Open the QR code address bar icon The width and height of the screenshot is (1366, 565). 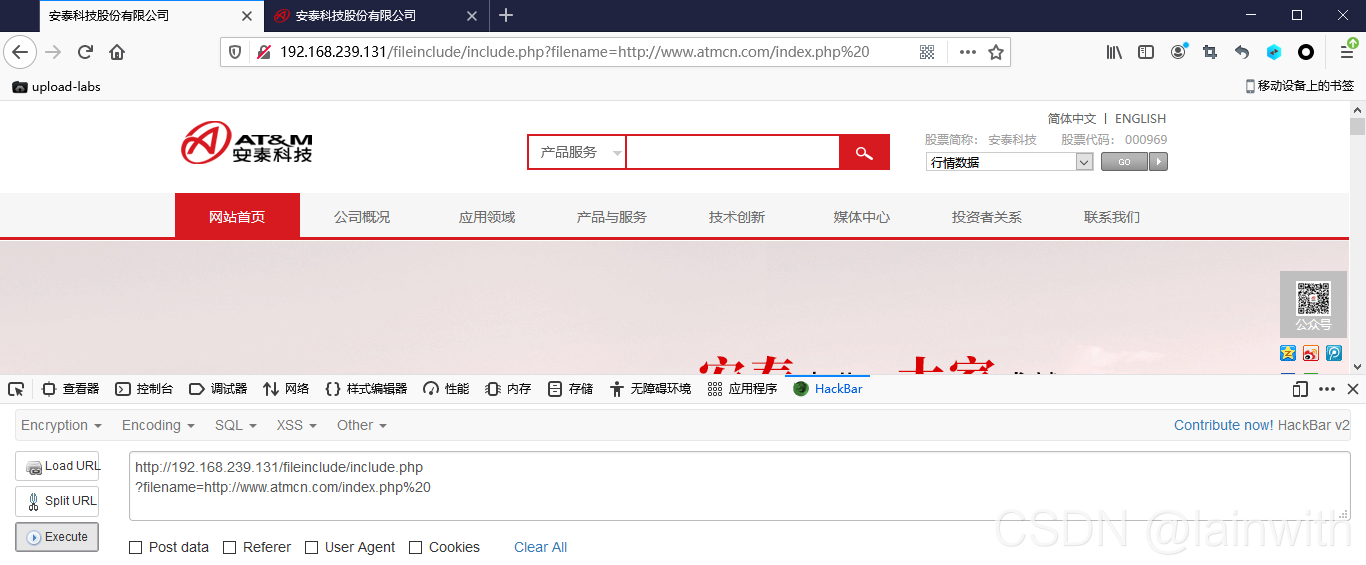[x=927, y=52]
